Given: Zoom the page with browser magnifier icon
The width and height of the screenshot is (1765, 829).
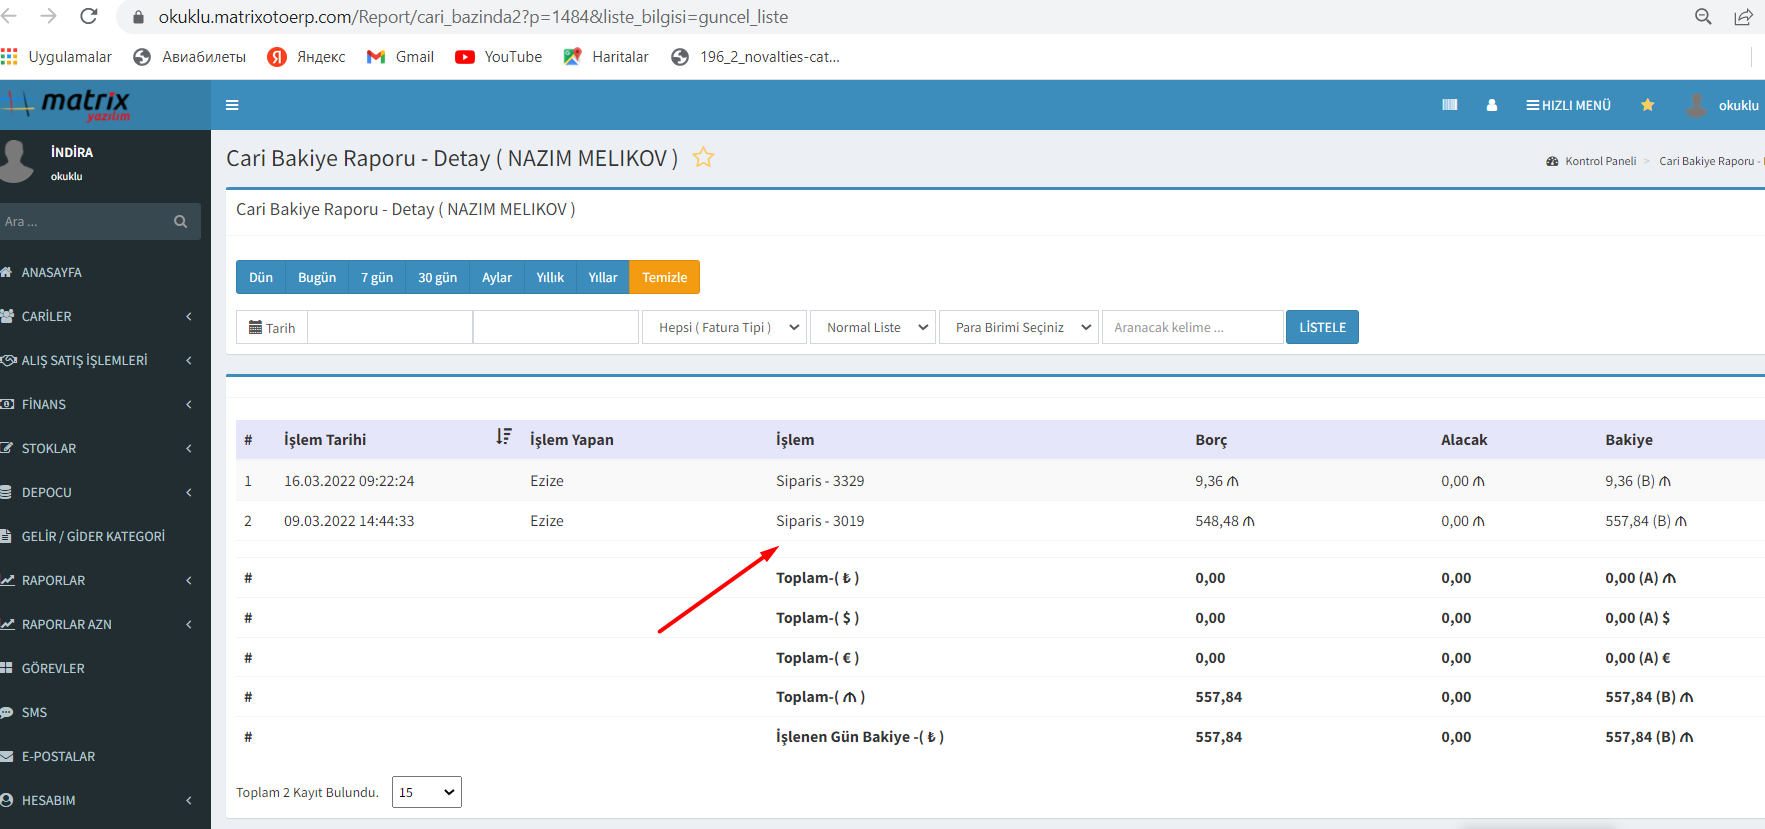Looking at the screenshot, I should (1703, 17).
